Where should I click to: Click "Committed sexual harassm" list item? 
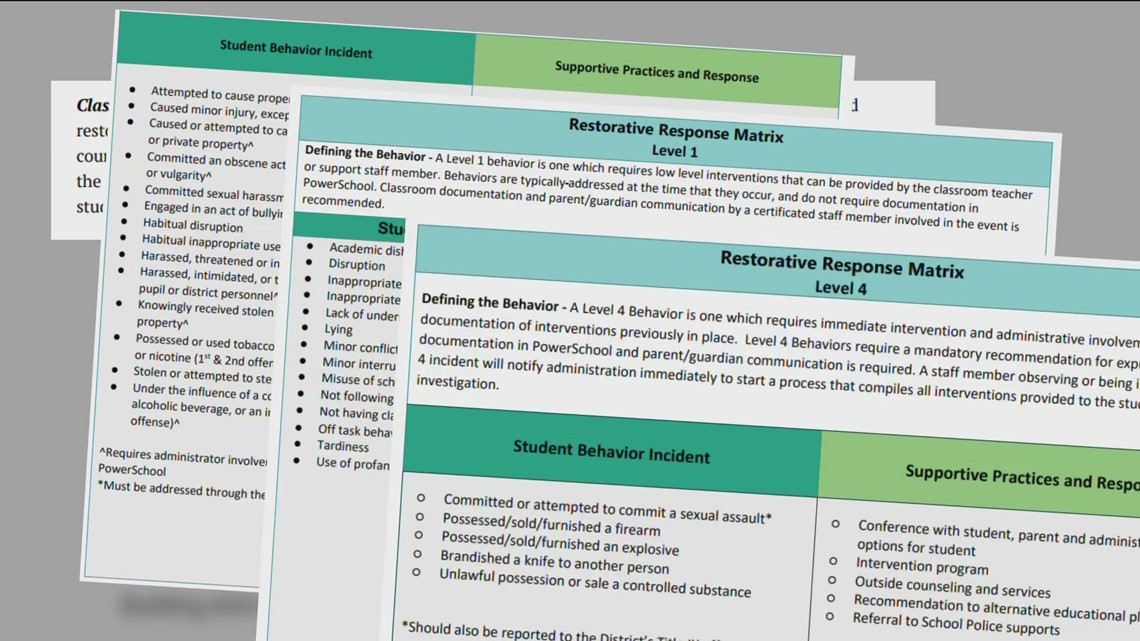[214, 193]
